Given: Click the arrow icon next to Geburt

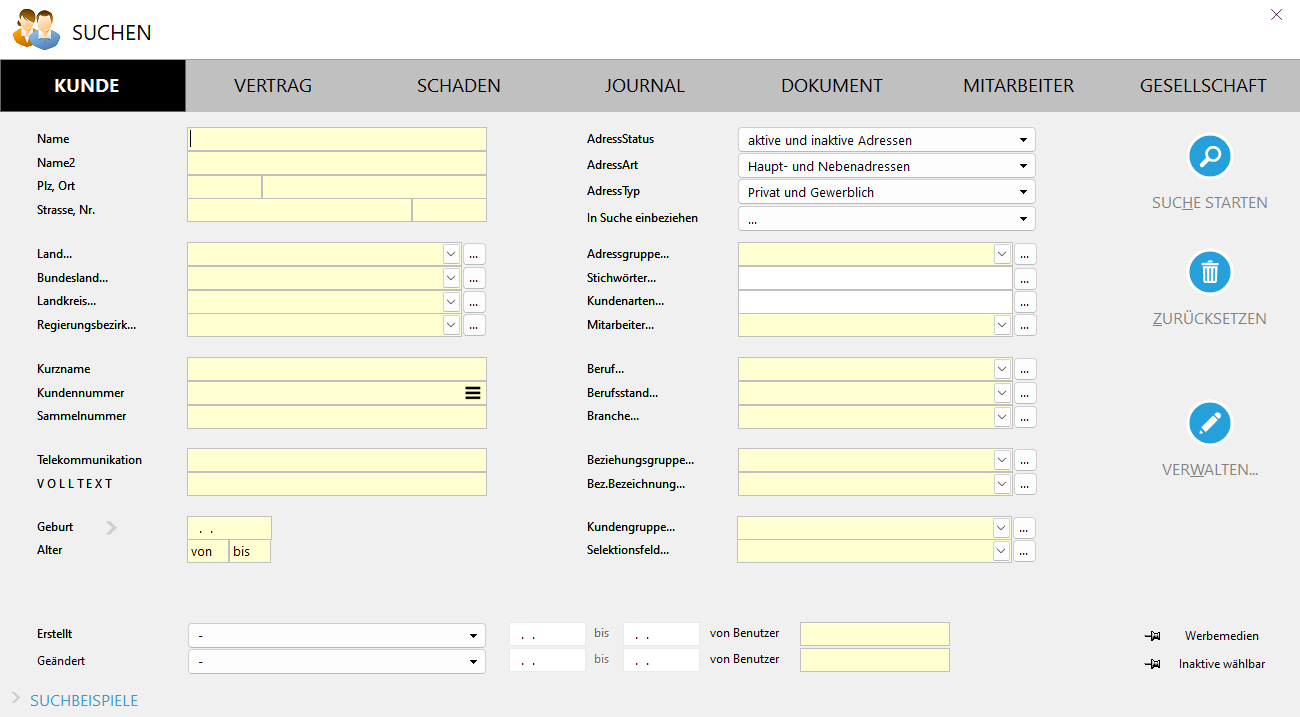Looking at the screenshot, I should (x=111, y=528).
